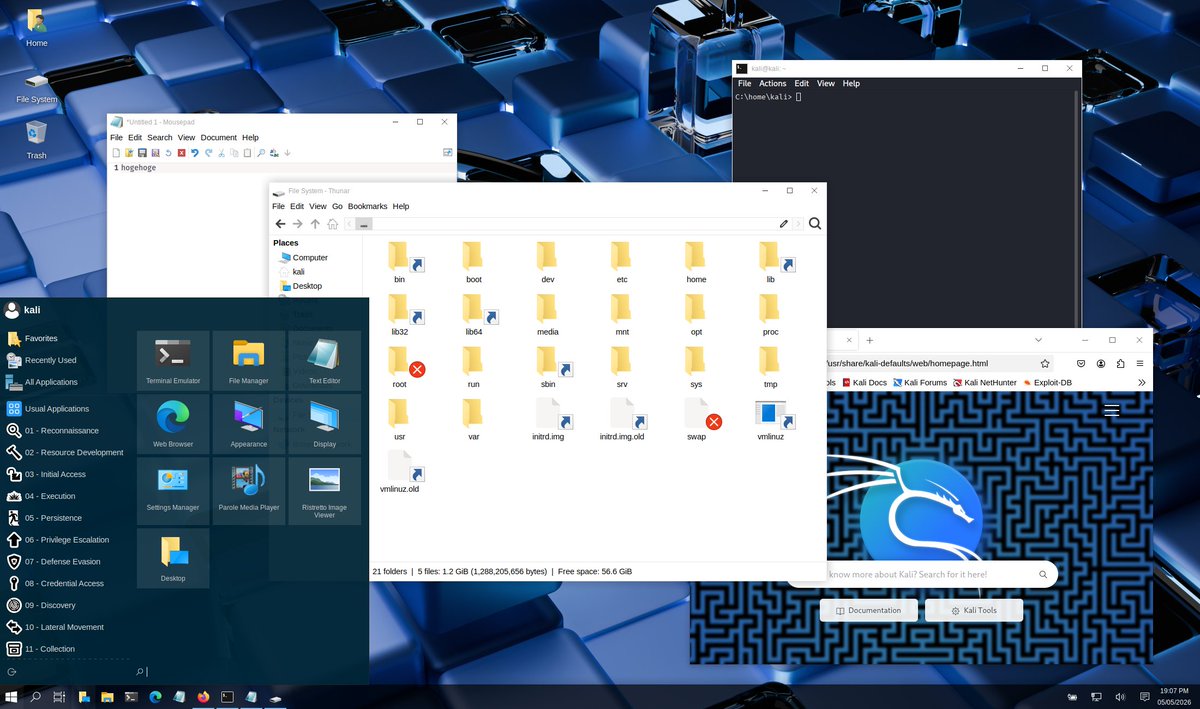Screen dimensions: 1200x709
Task: Open new tab with plus button in Firefox
Action: coord(869,340)
